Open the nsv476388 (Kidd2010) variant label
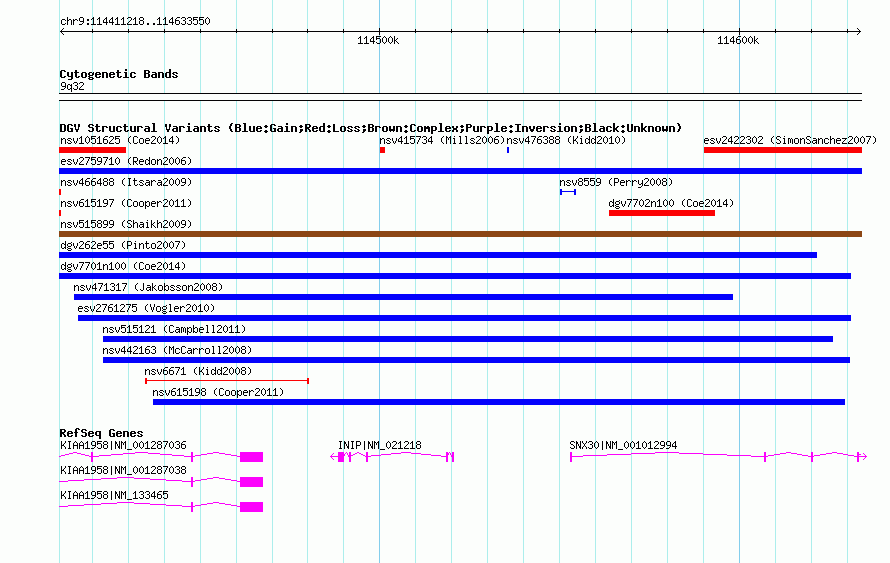This screenshot has height=563, width=890. click(566, 140)
